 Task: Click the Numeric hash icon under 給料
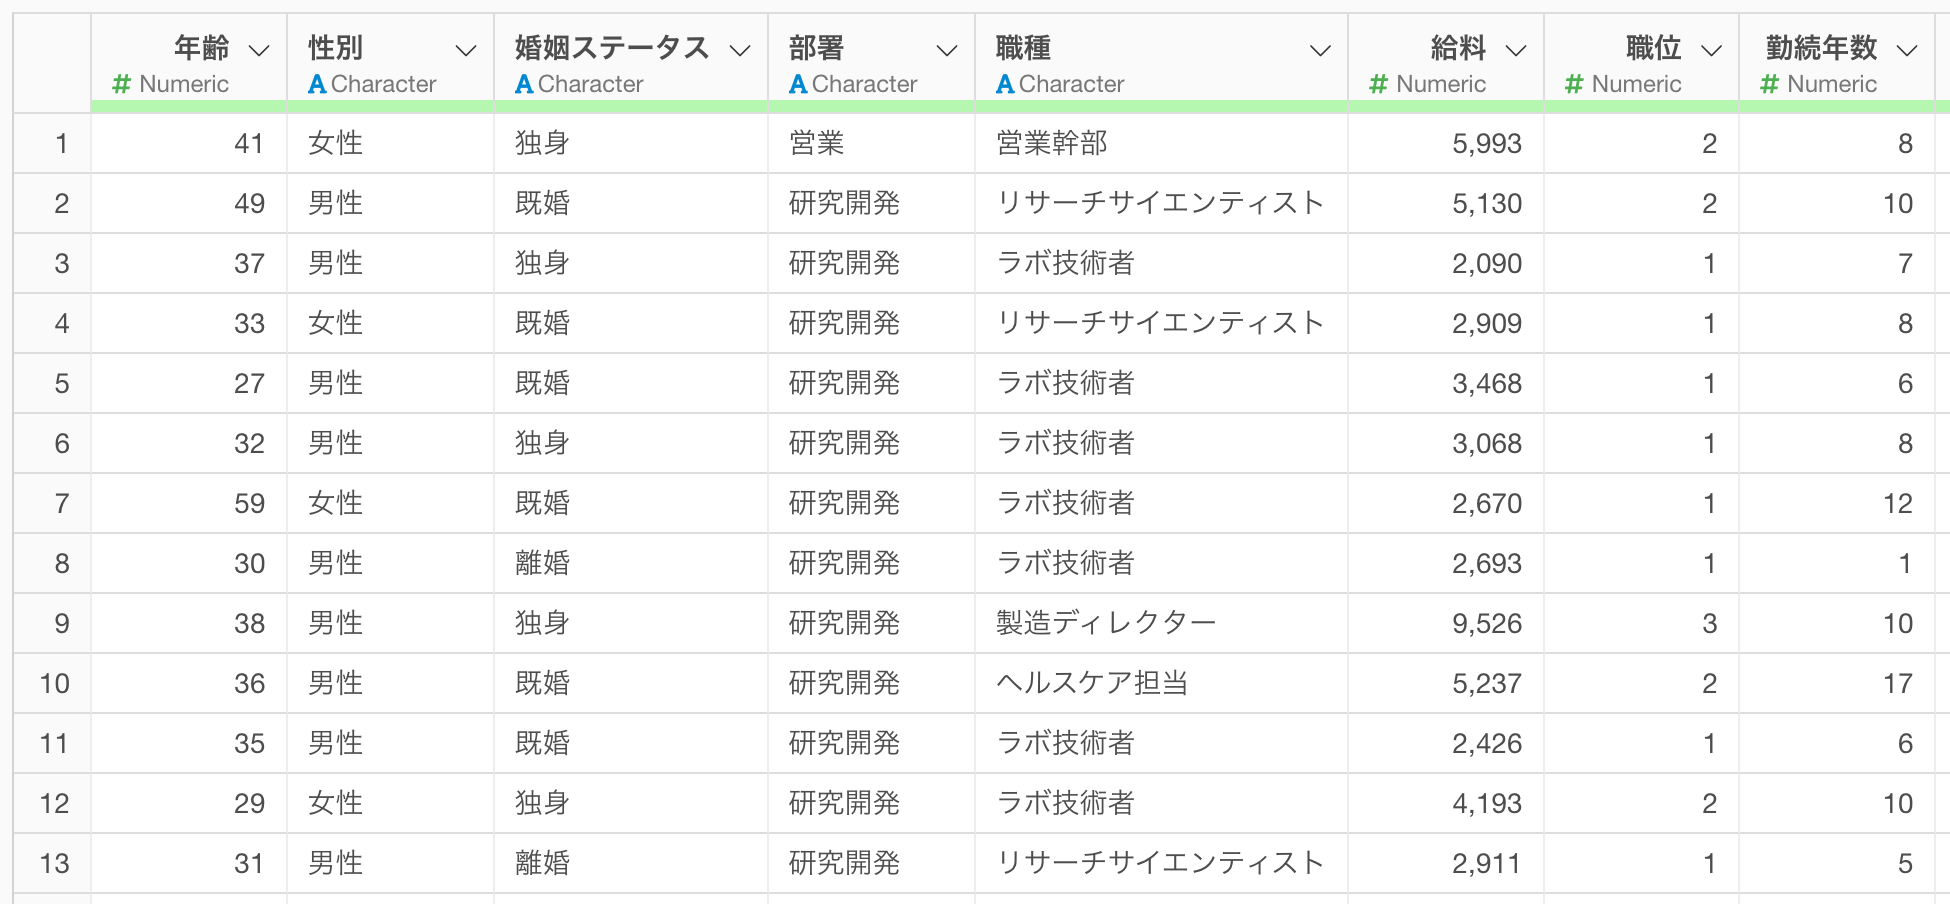[1378, 84]
